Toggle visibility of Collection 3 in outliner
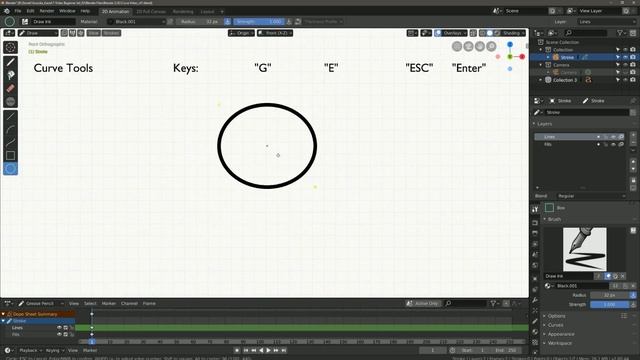The height and width of the screenshot is (360, 640). tap(625, 80)
